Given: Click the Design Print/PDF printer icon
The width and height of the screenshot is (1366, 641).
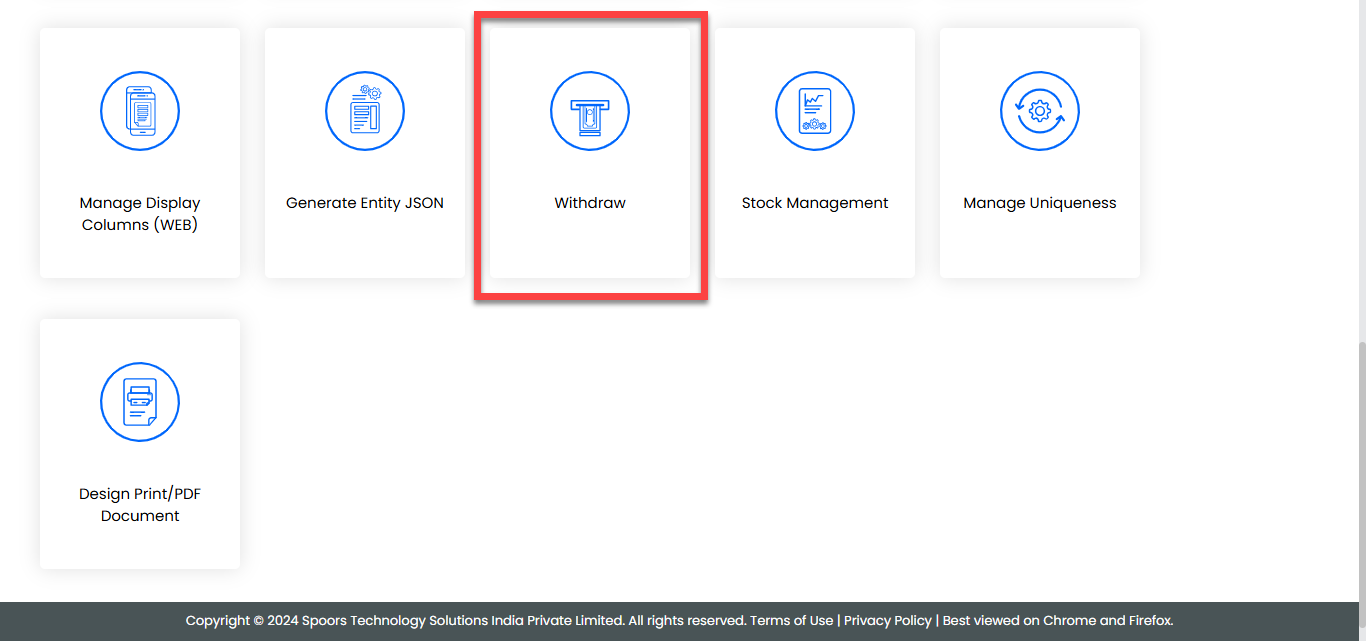Looking at the screenshot, I should coord(140,402).
